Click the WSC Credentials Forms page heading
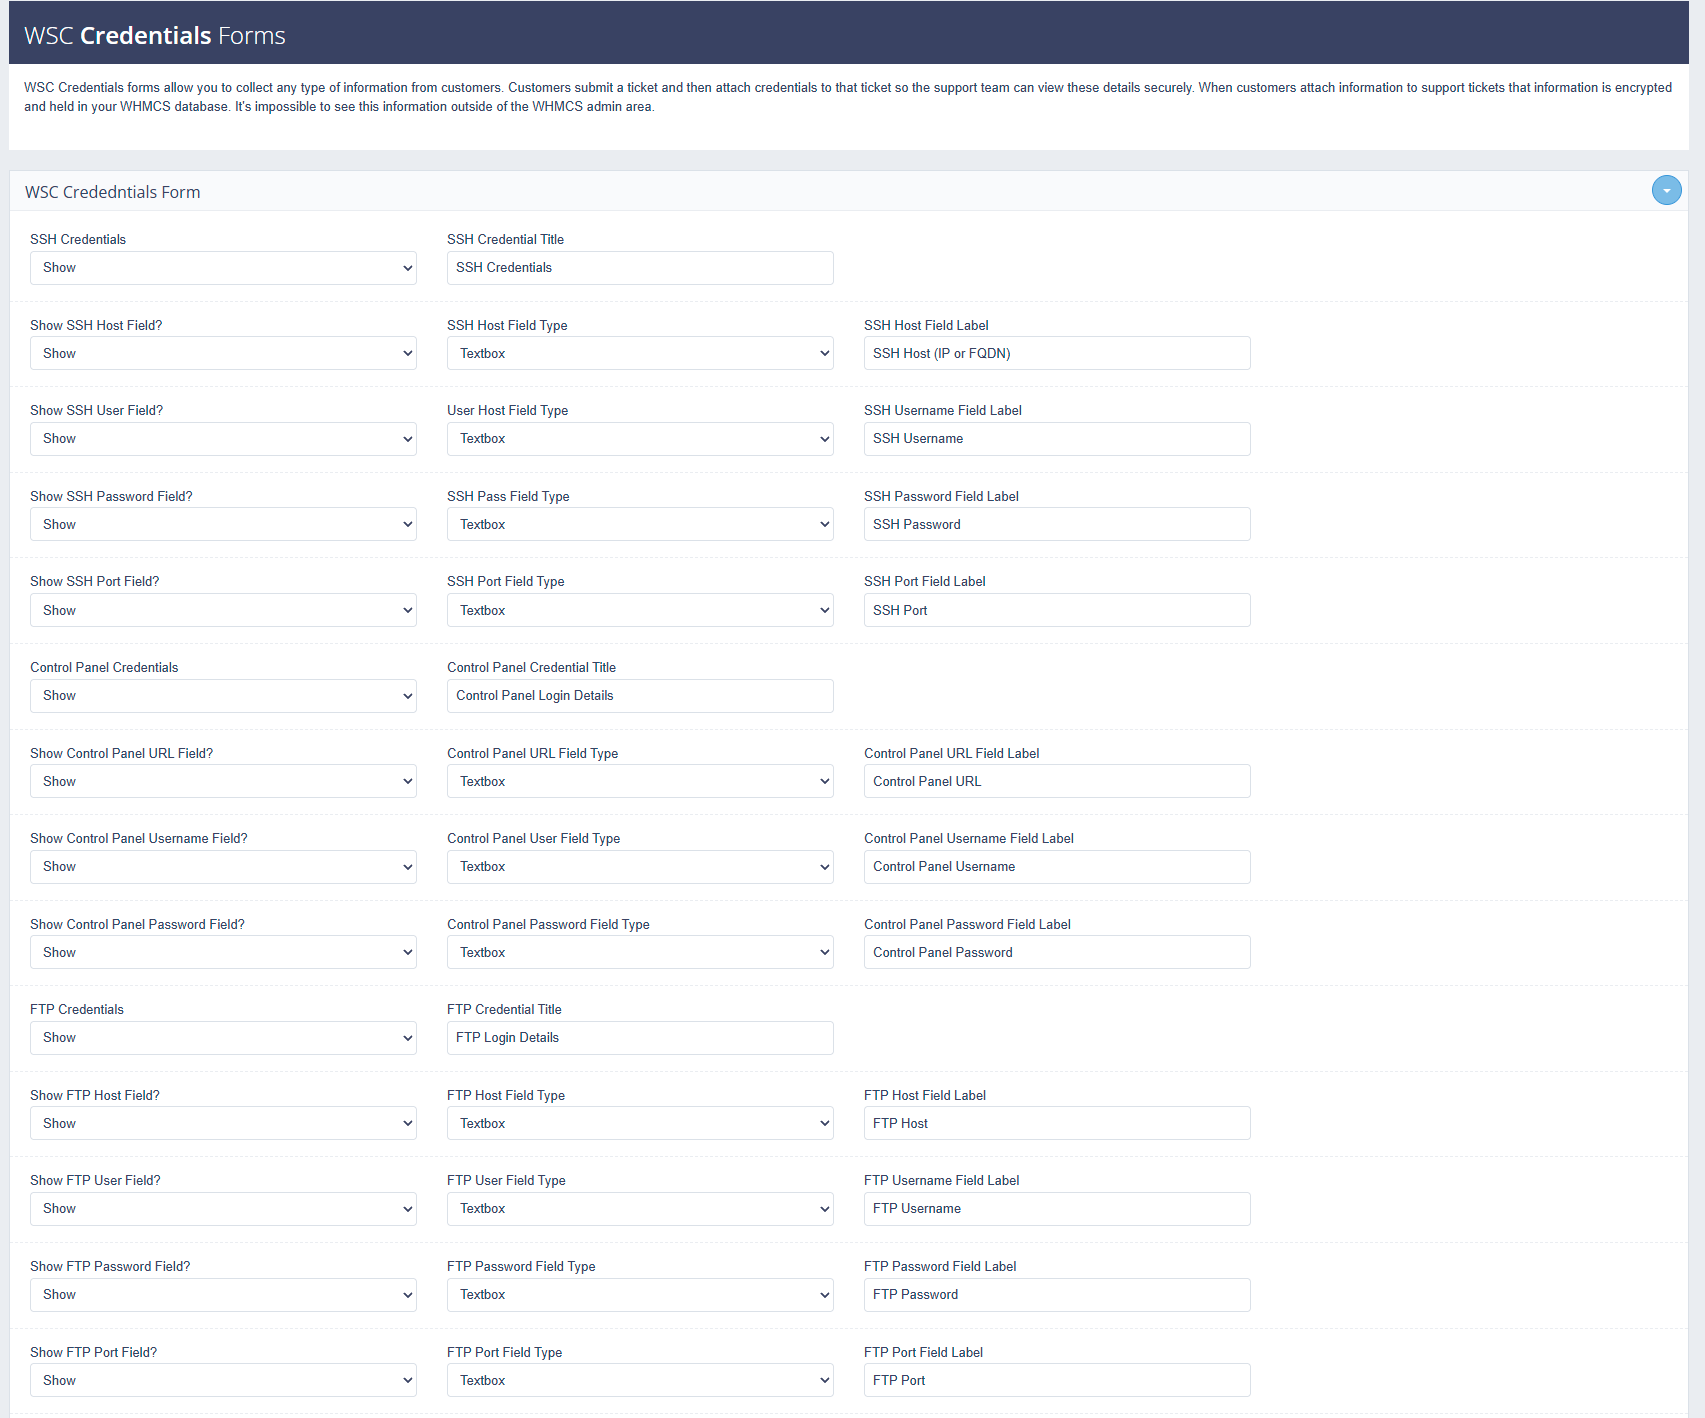Image resolution: width=1705 pixels, height=1418 pixels. coord(155,36)
